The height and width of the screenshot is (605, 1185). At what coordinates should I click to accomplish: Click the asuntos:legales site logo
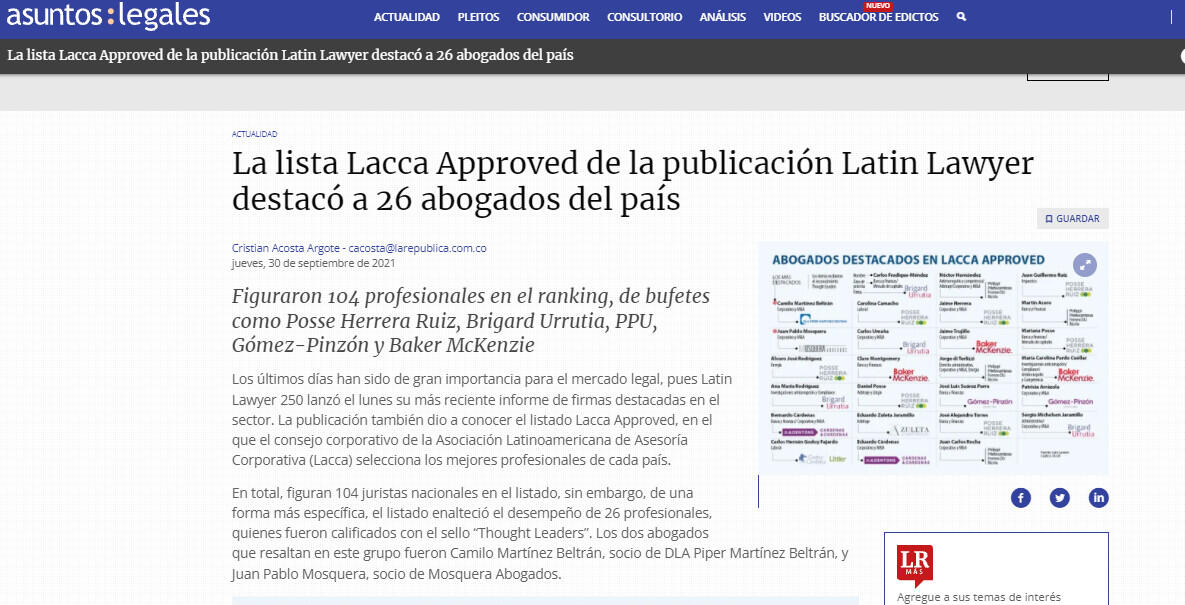pos(108,16)
